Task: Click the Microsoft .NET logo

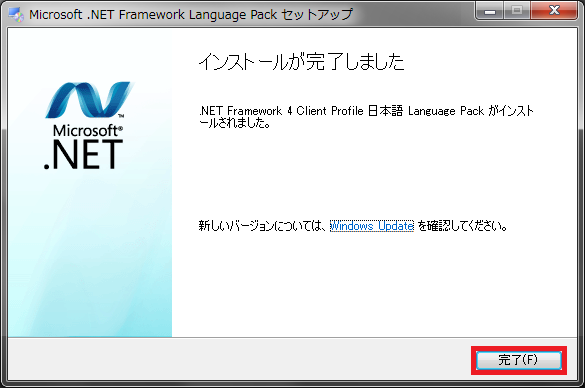Action: 88,125
